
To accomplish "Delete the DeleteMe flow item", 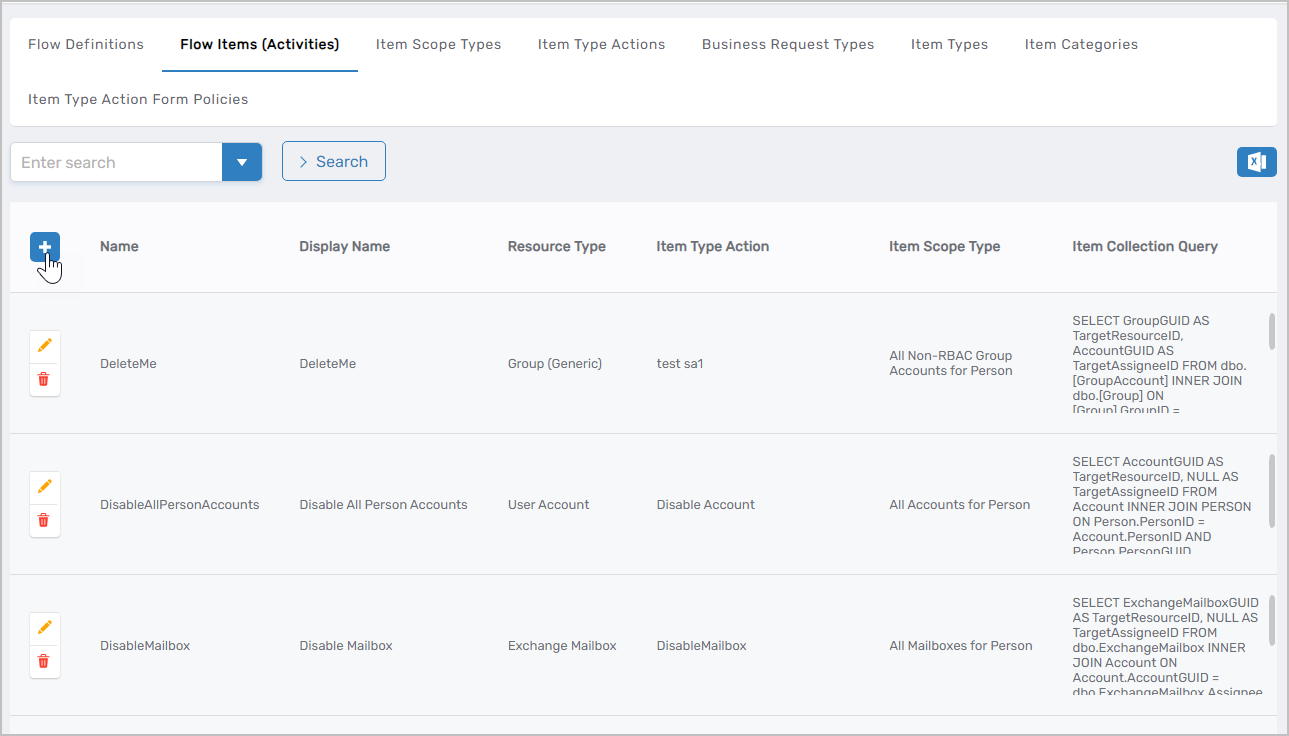I will click(44, 379).
